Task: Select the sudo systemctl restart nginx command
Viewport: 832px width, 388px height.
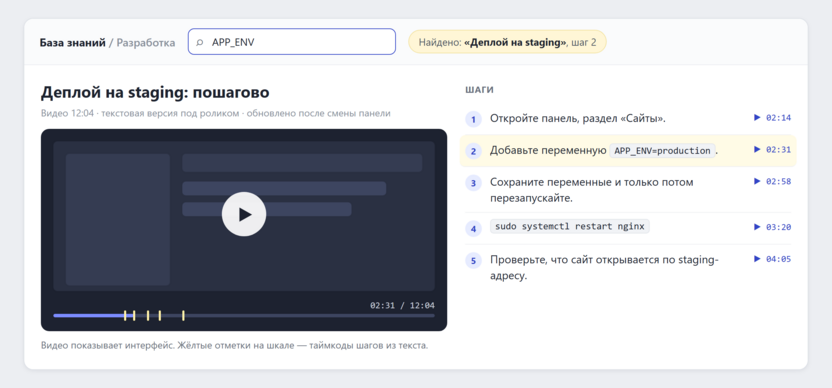Action: click(569, 227)
